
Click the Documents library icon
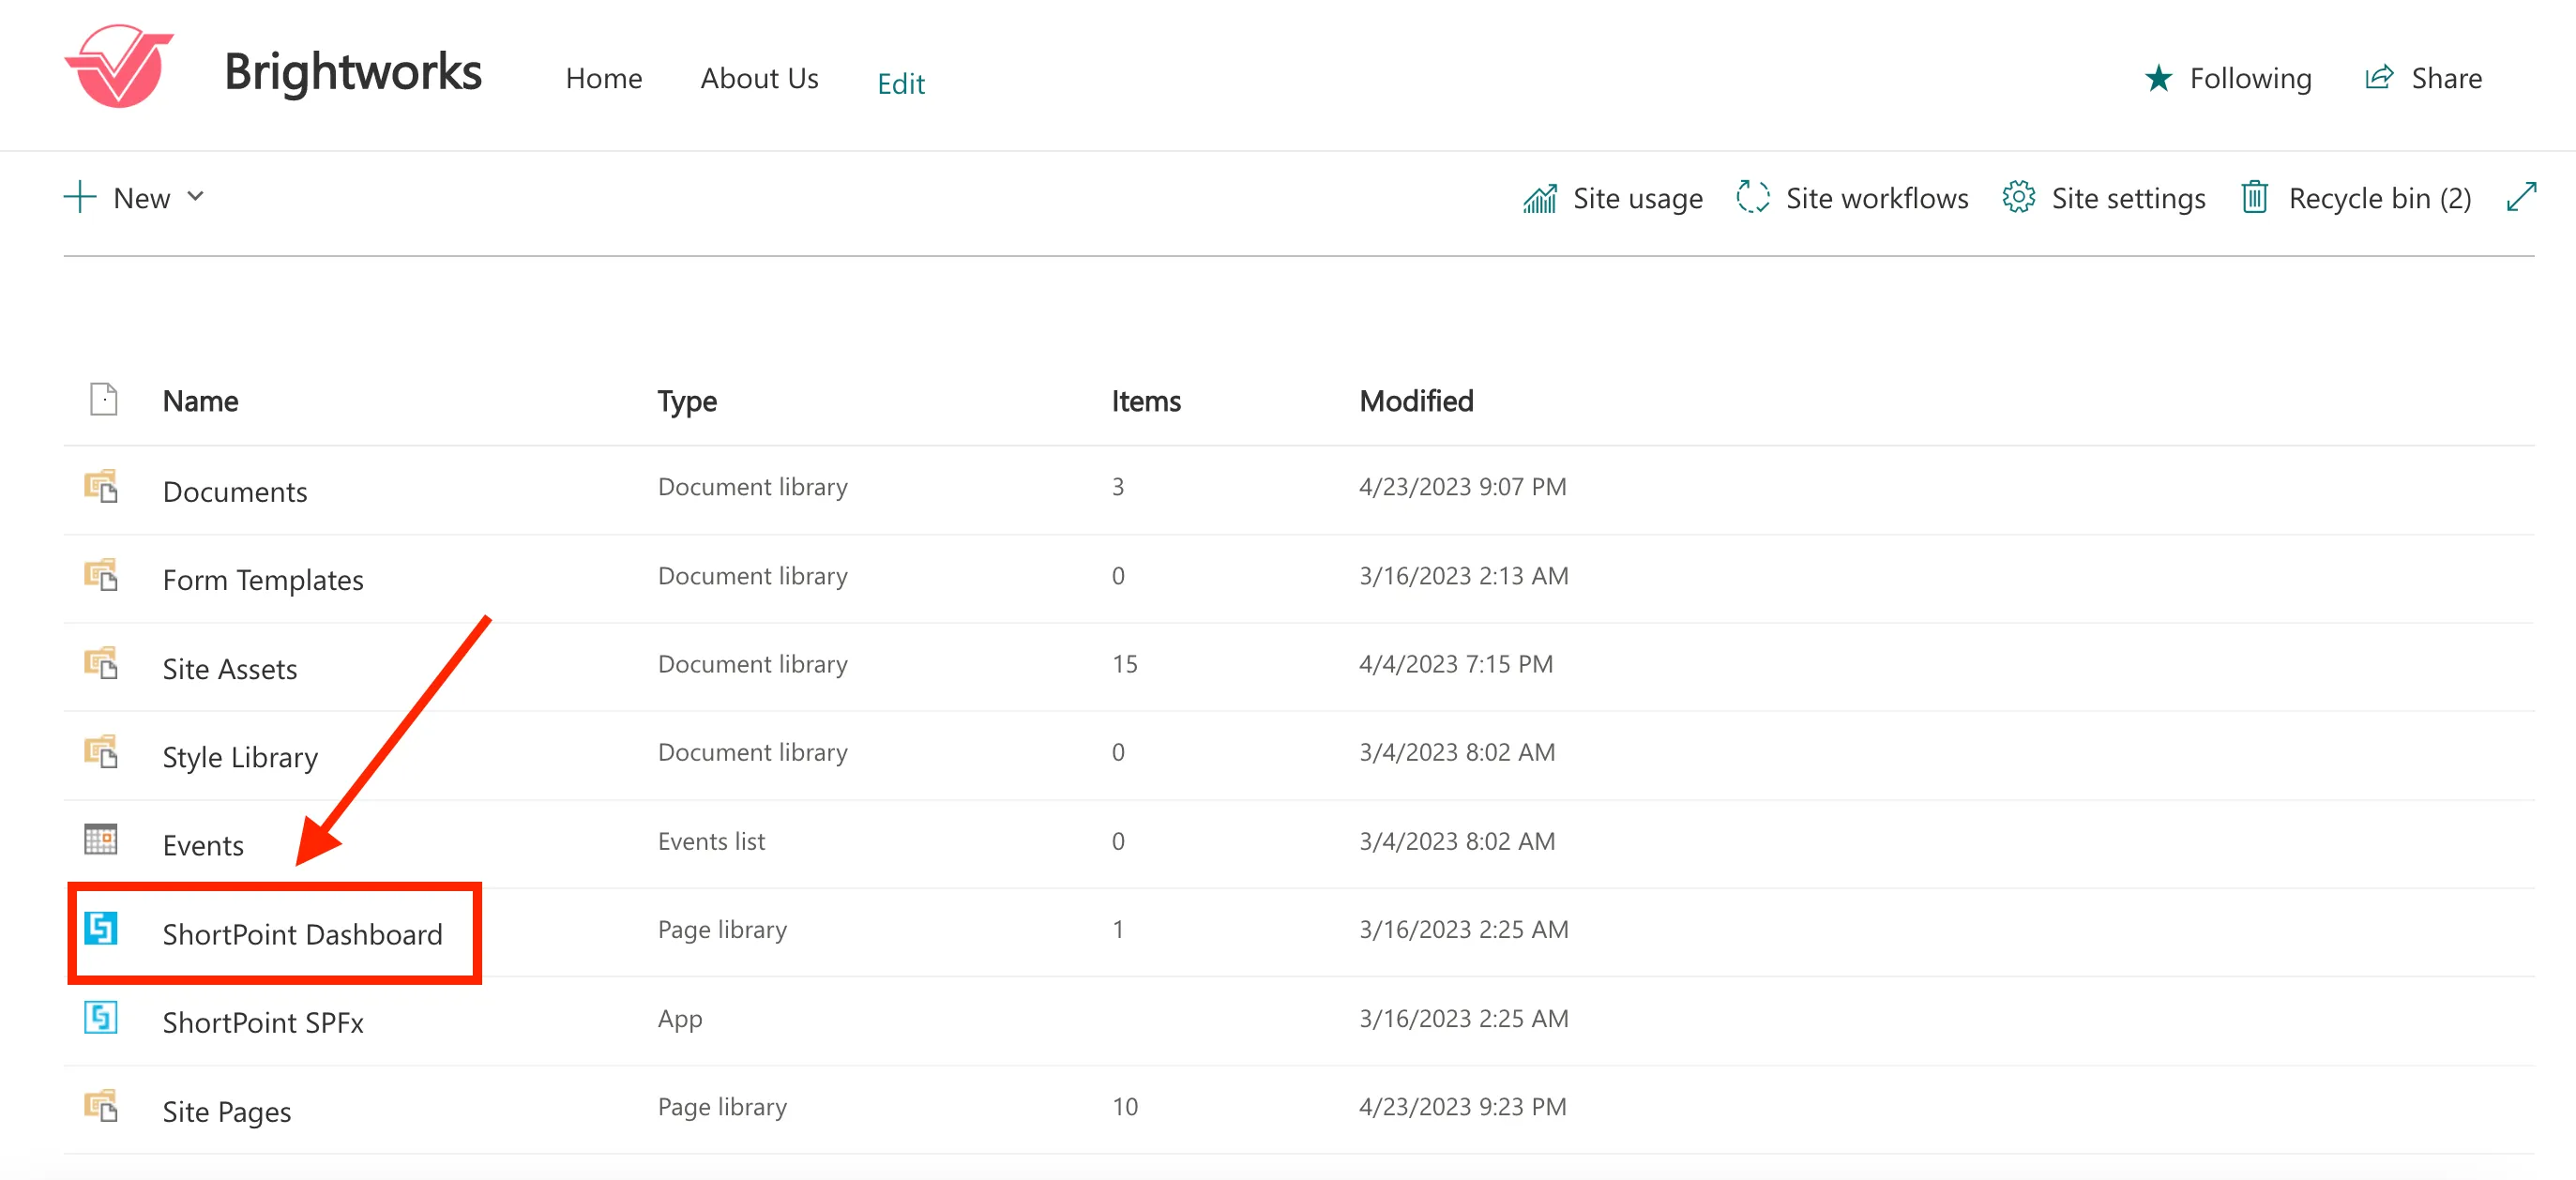click(x=101, y=486)
